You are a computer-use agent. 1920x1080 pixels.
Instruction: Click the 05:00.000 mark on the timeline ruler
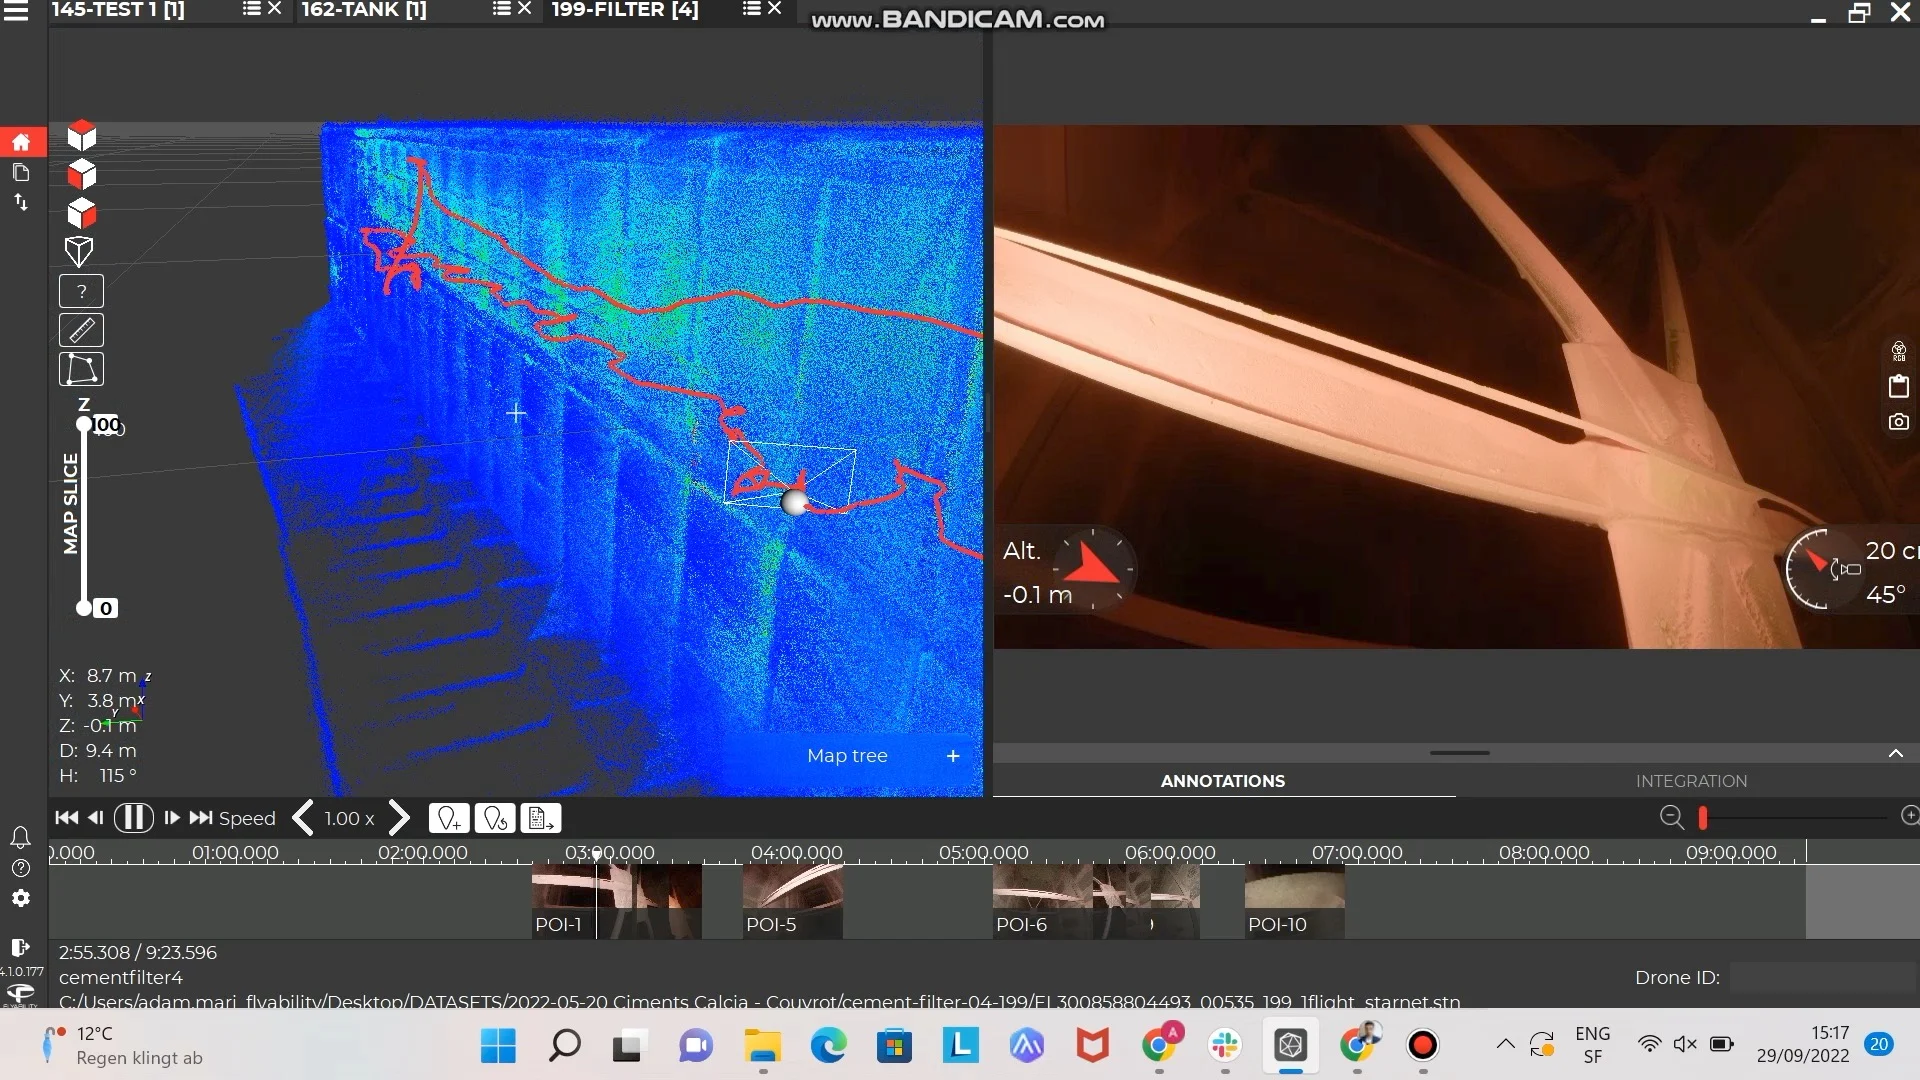click(983, 853)
